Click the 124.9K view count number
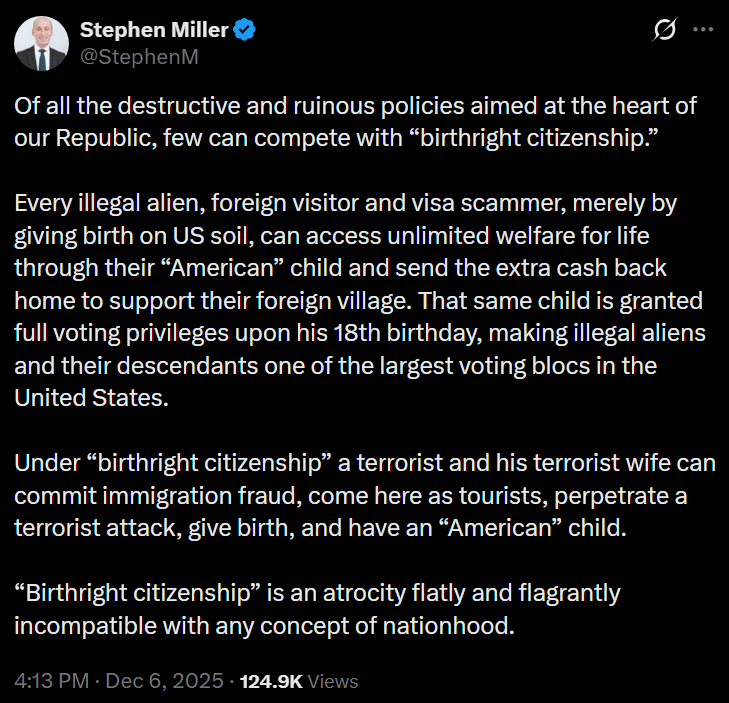 pyautogui.click(x=274, y=681)
